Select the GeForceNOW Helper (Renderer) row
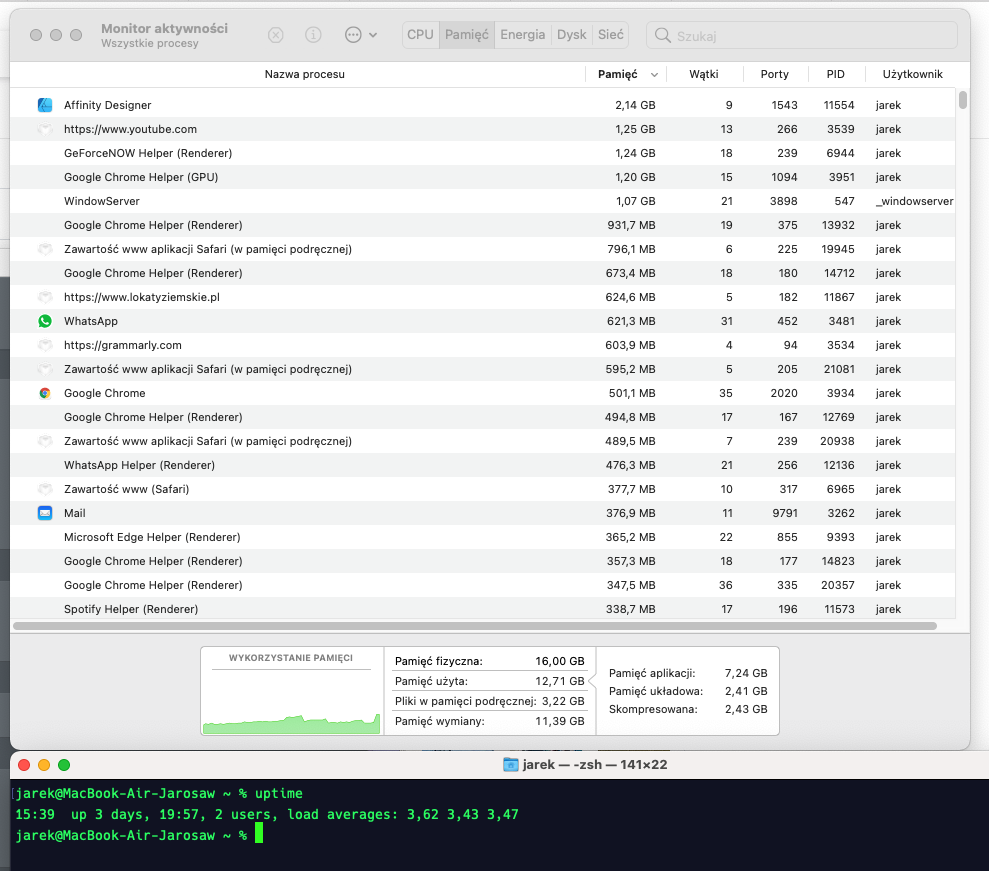989x871 pixels. coord(483,153)
